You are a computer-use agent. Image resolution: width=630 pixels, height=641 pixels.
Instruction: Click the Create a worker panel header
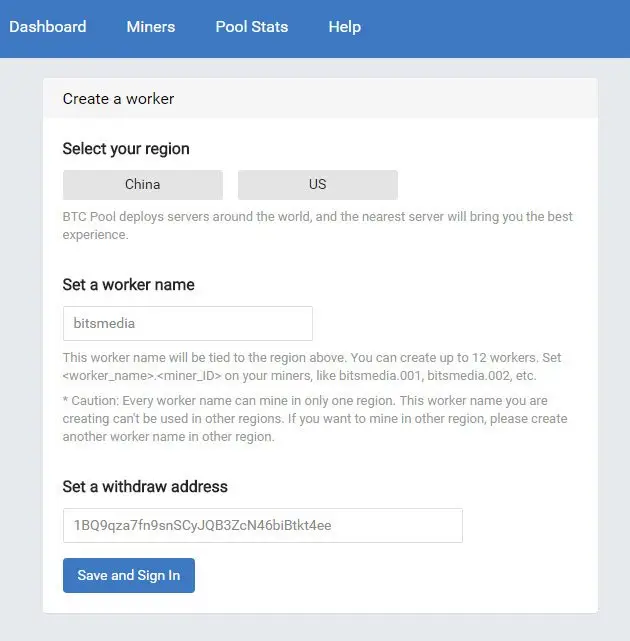[x=320, y=99]
